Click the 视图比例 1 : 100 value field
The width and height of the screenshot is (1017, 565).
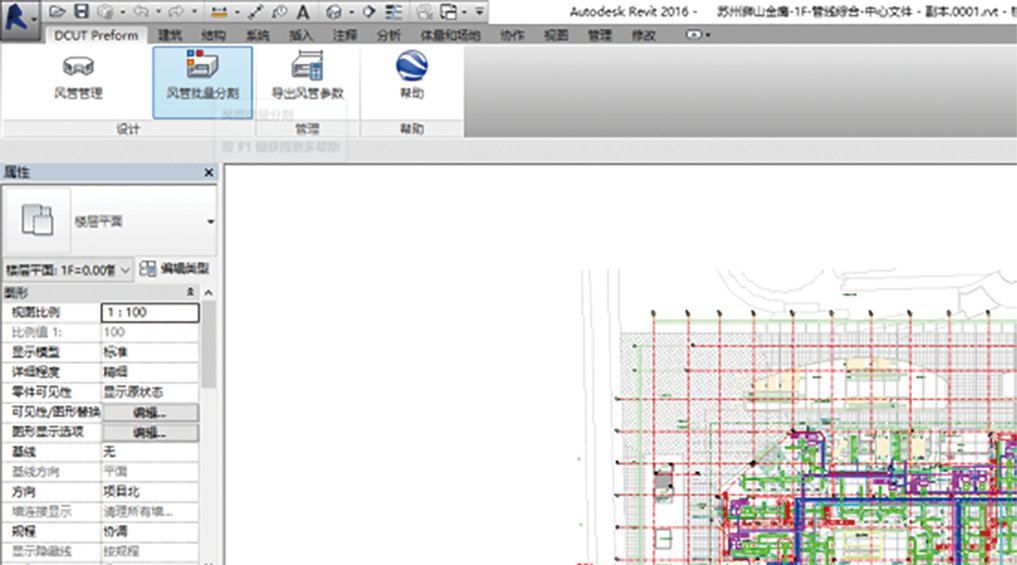(x=150, y=312)
